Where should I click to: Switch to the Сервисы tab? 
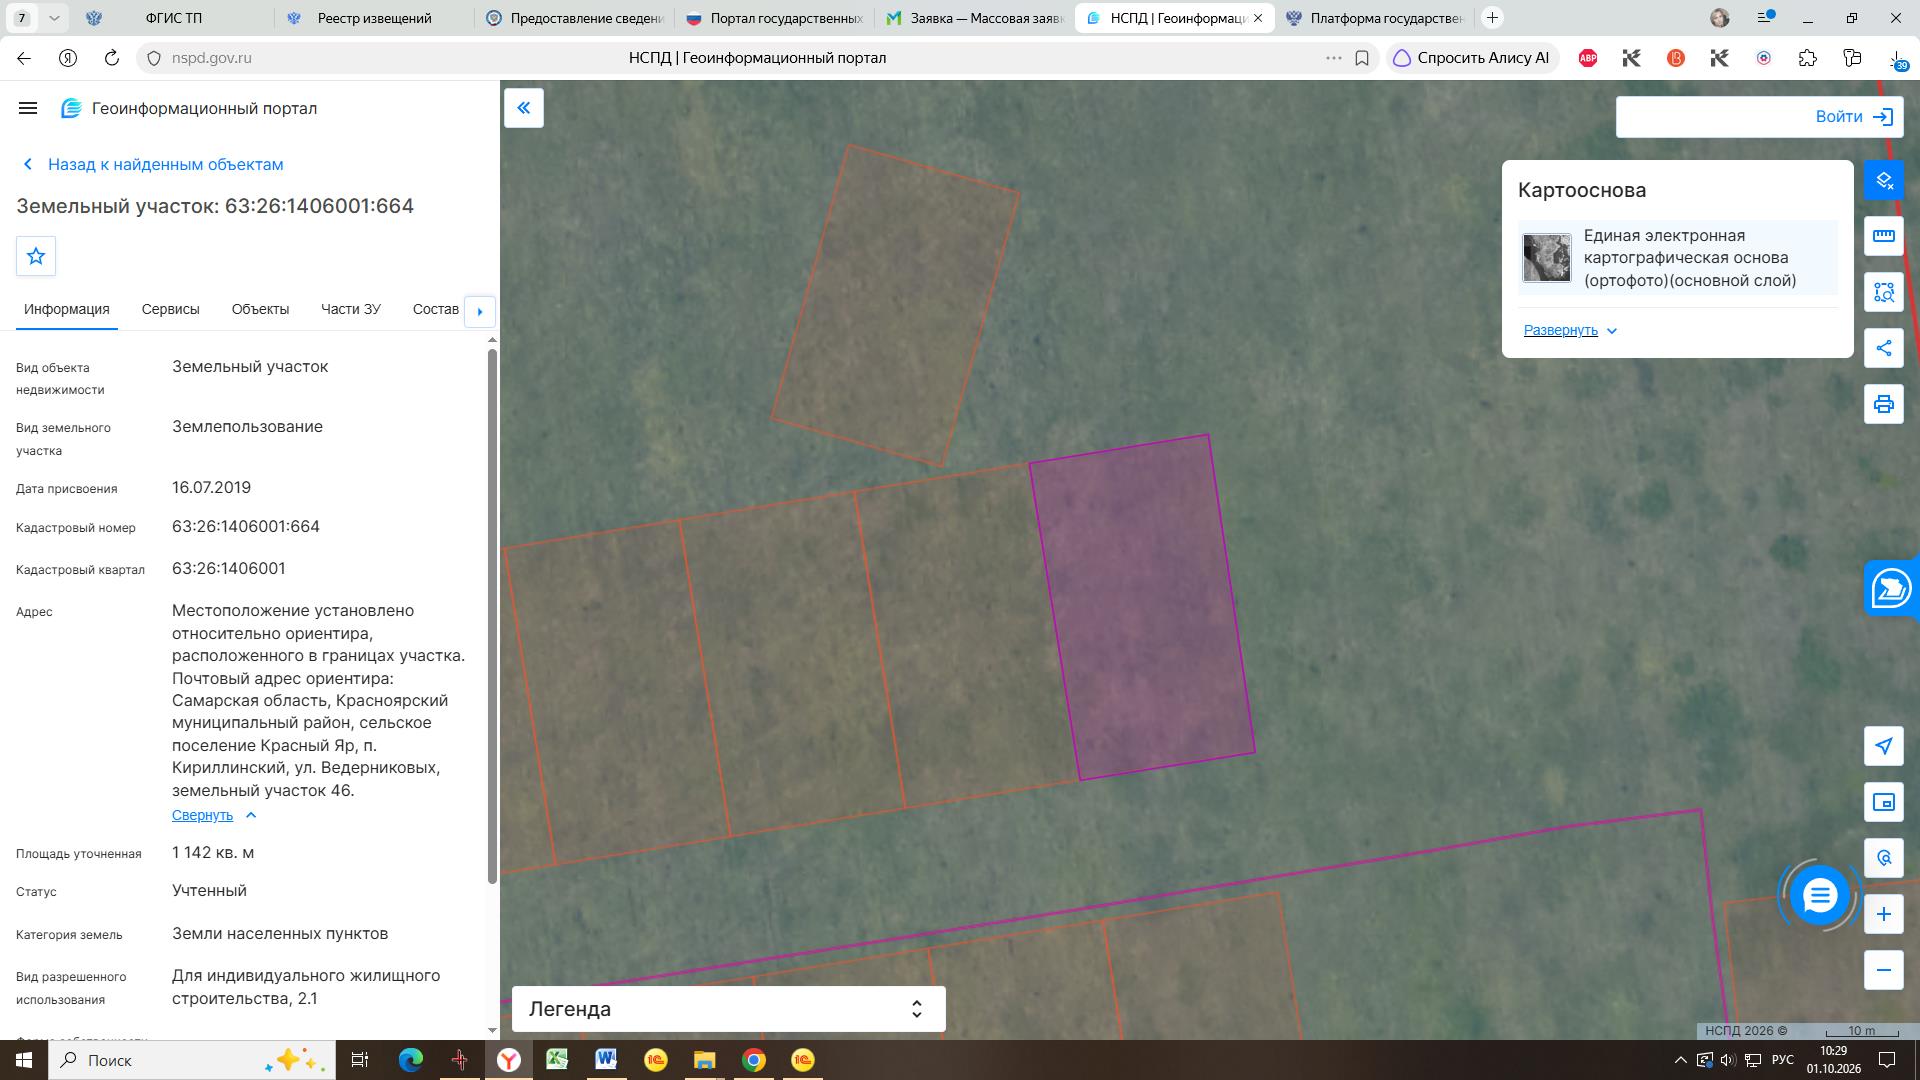(x=170, y=309)
